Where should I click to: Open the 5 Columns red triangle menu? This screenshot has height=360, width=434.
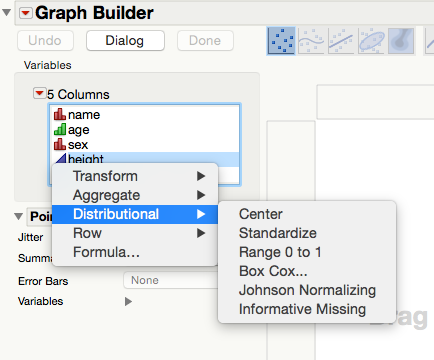[x=39, y=93]
